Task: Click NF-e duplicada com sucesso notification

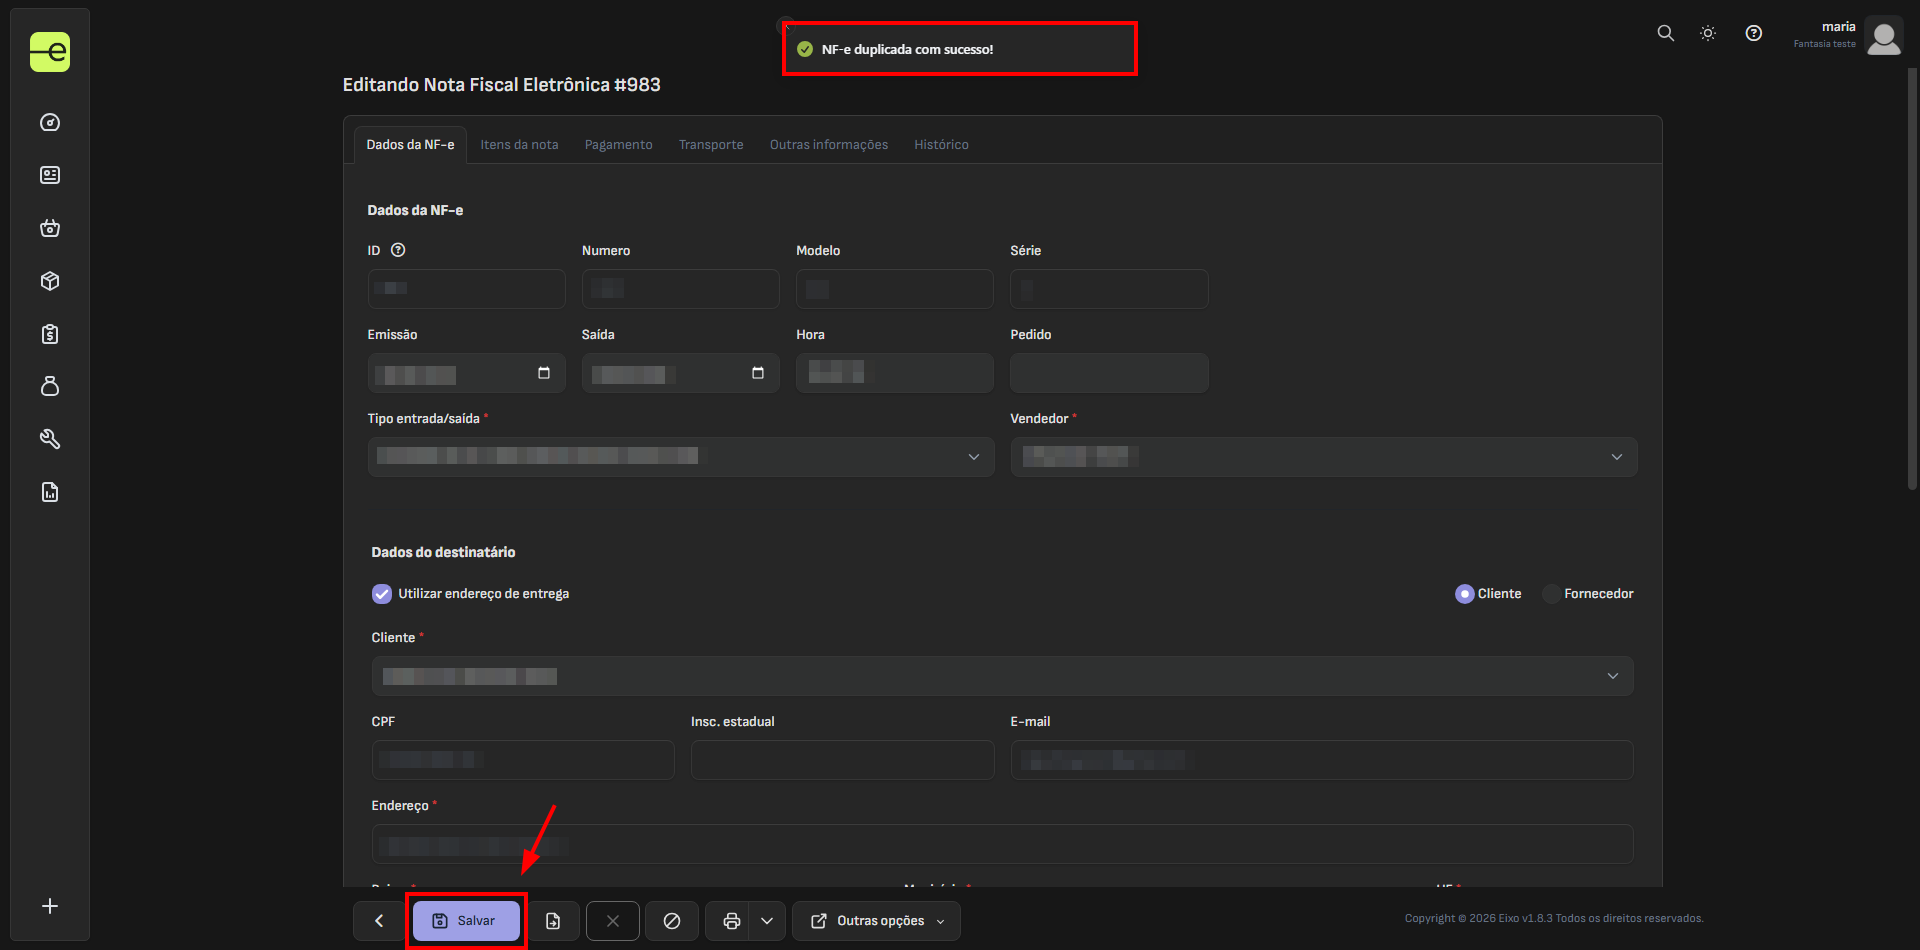Action: tap(960, 49)
